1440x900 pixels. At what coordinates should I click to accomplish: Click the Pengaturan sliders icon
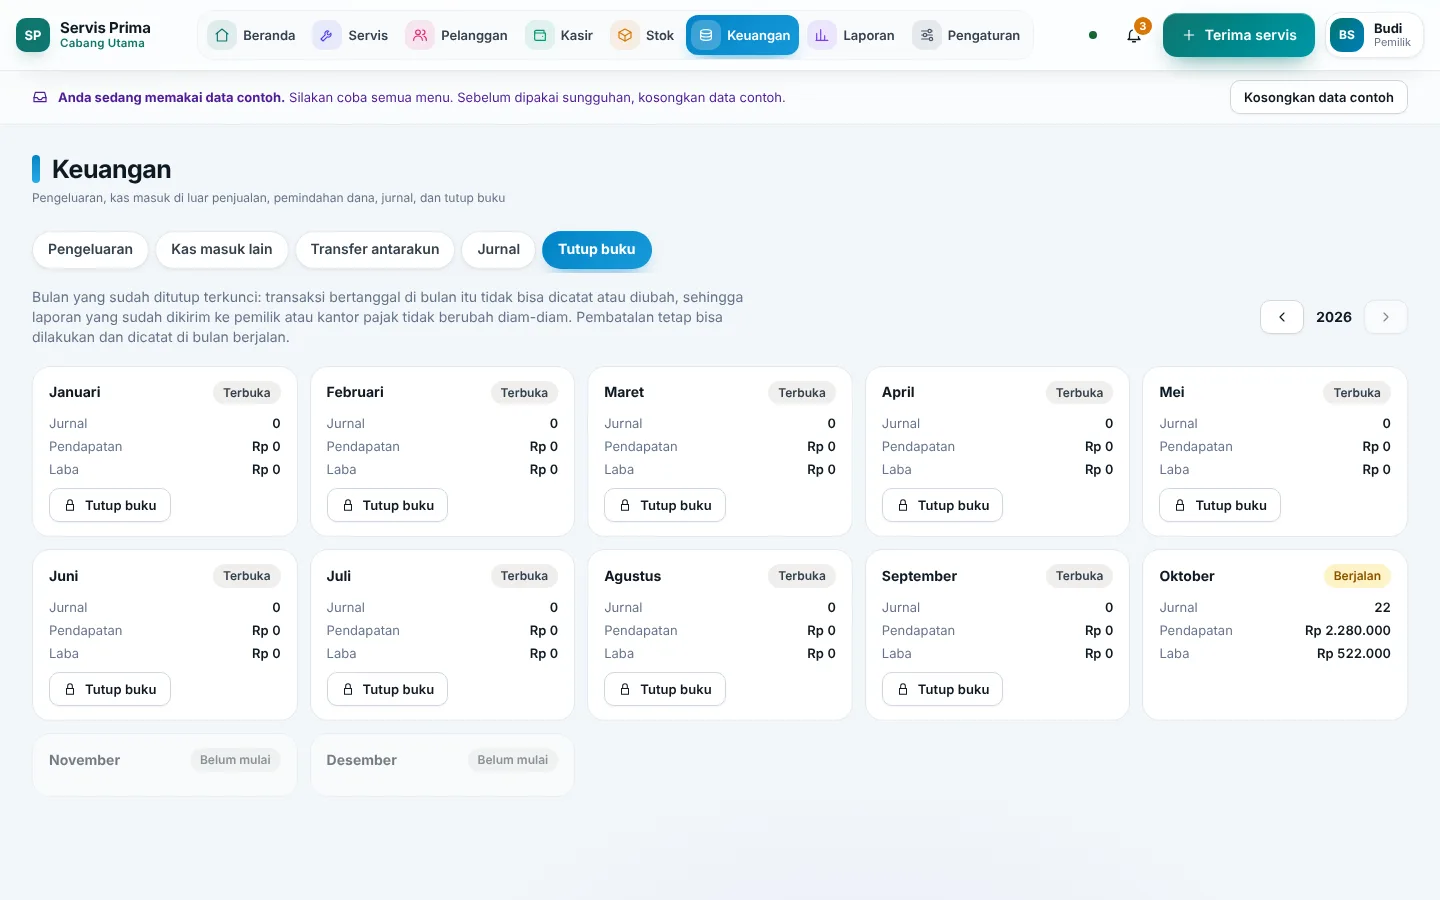click(x=927, y=35)
